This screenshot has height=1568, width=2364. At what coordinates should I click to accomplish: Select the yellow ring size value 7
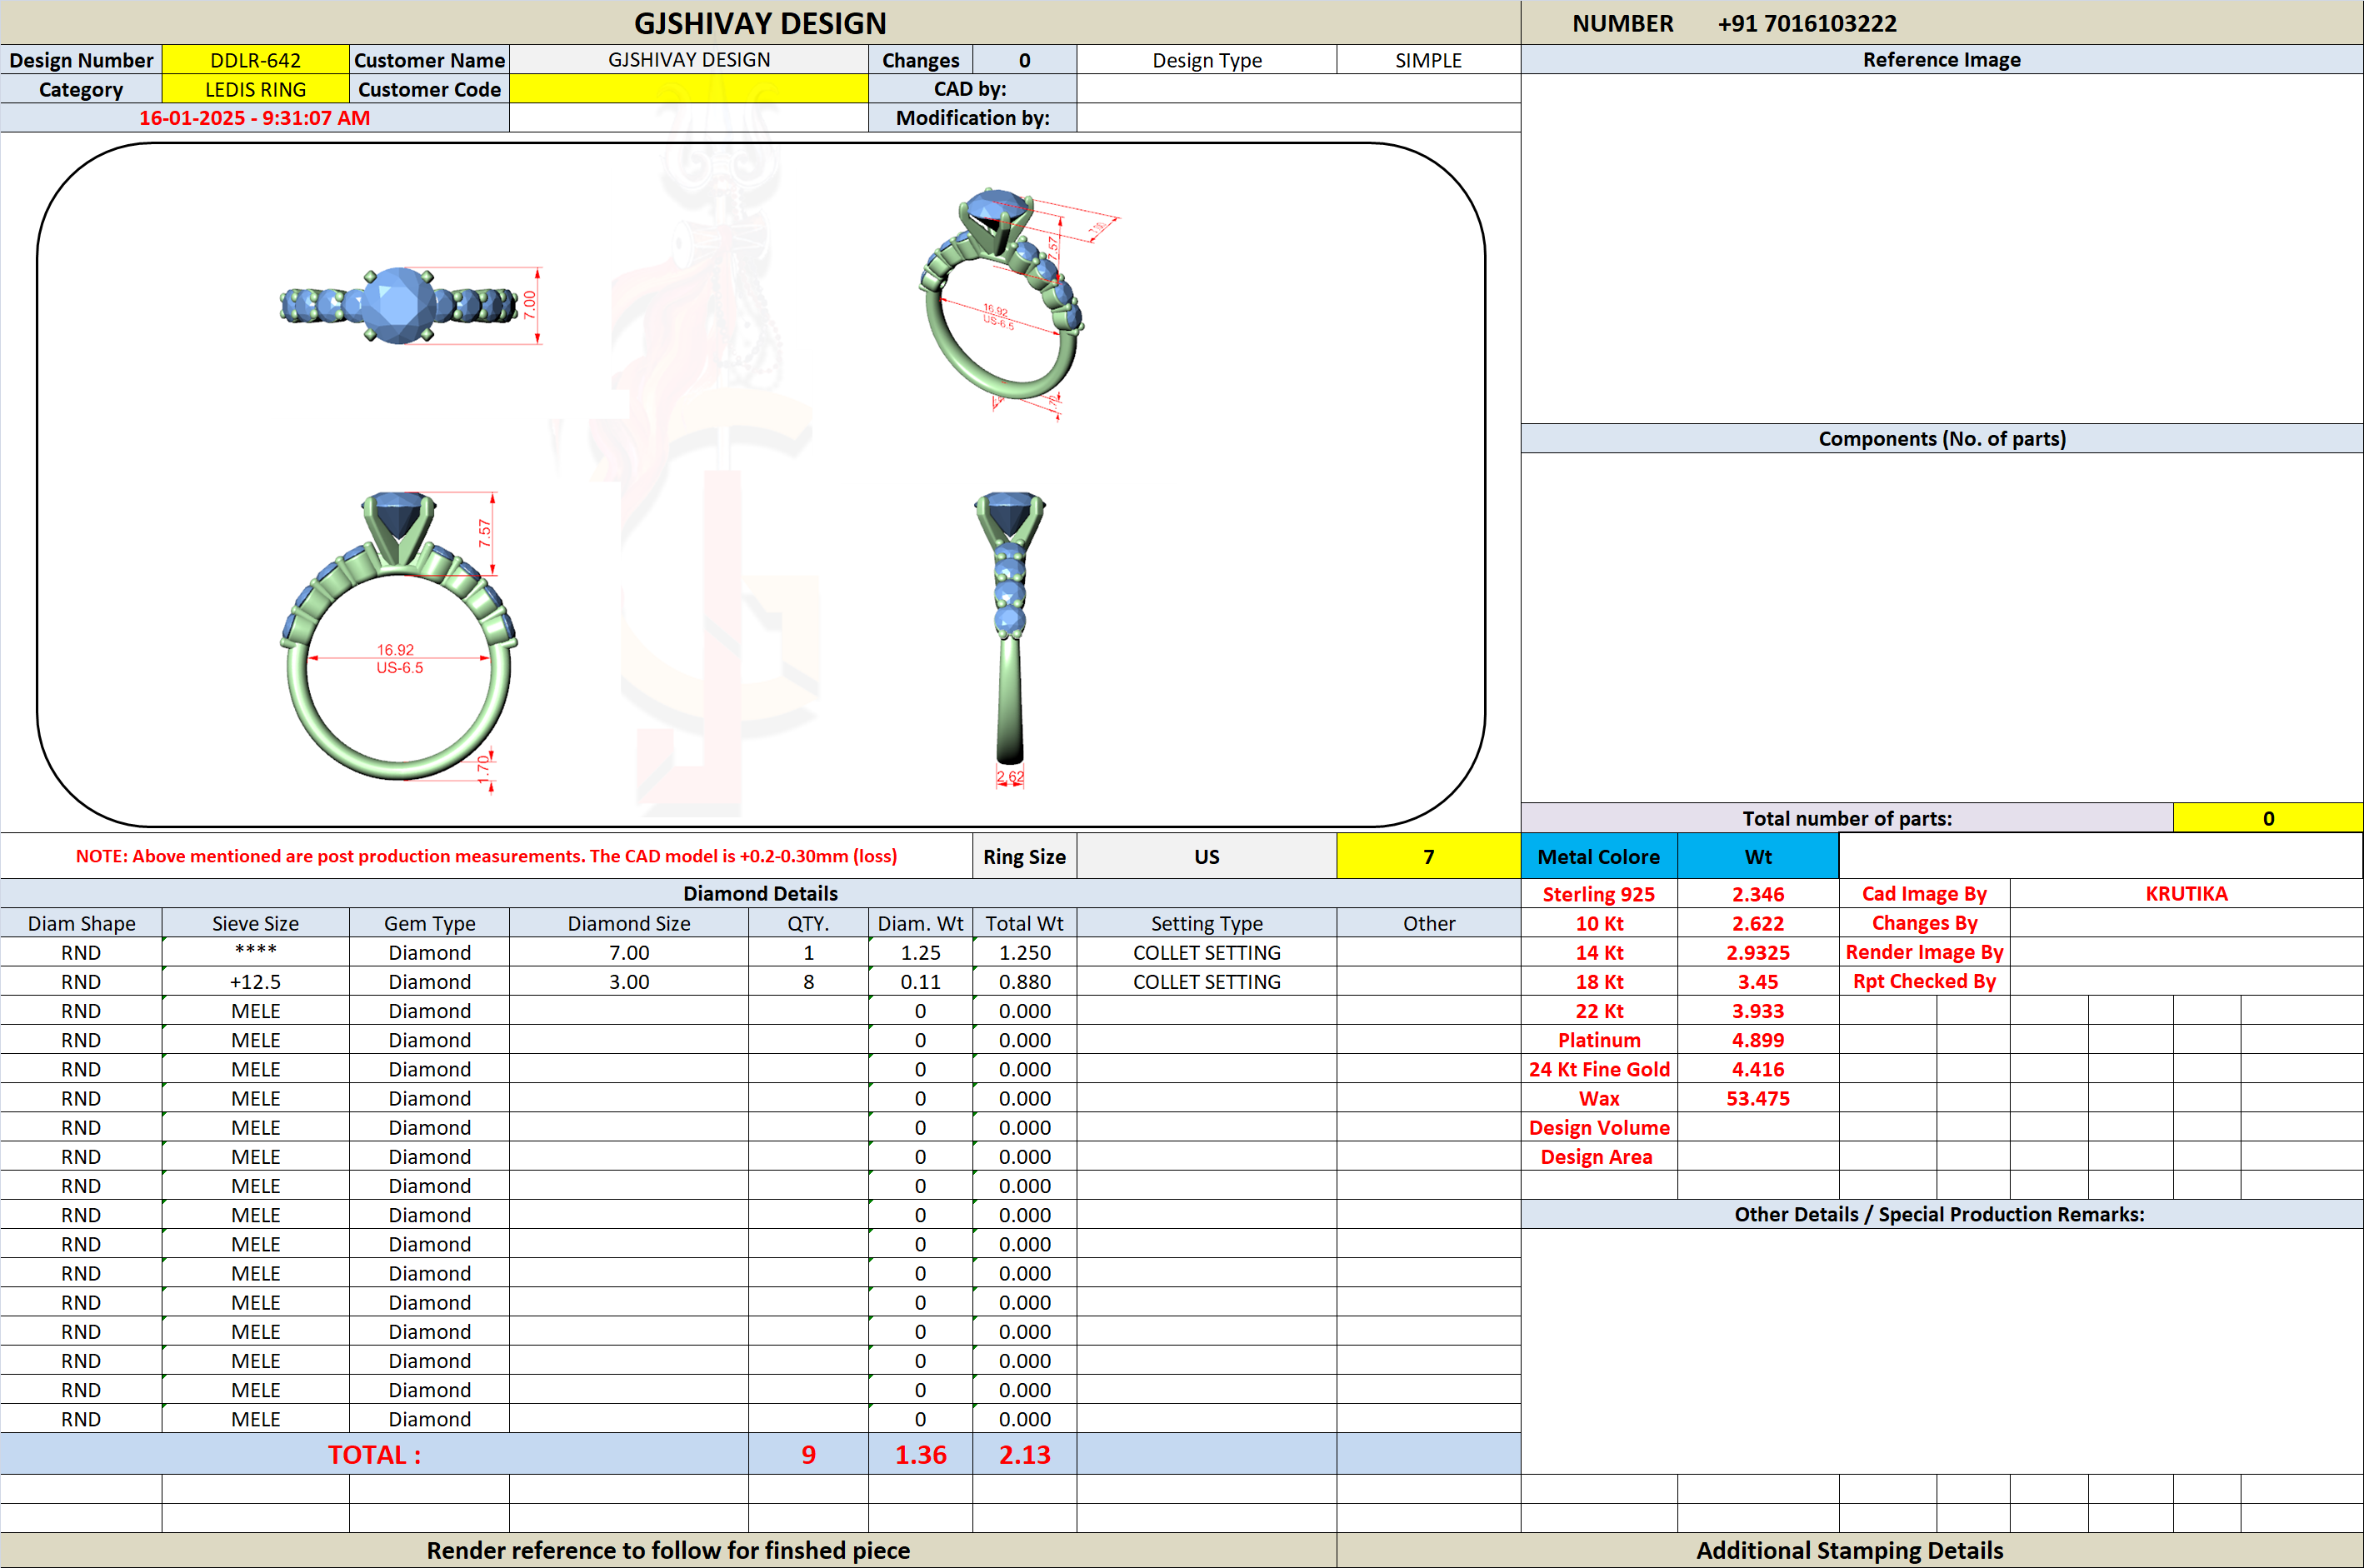click(x=1428, y=856)
